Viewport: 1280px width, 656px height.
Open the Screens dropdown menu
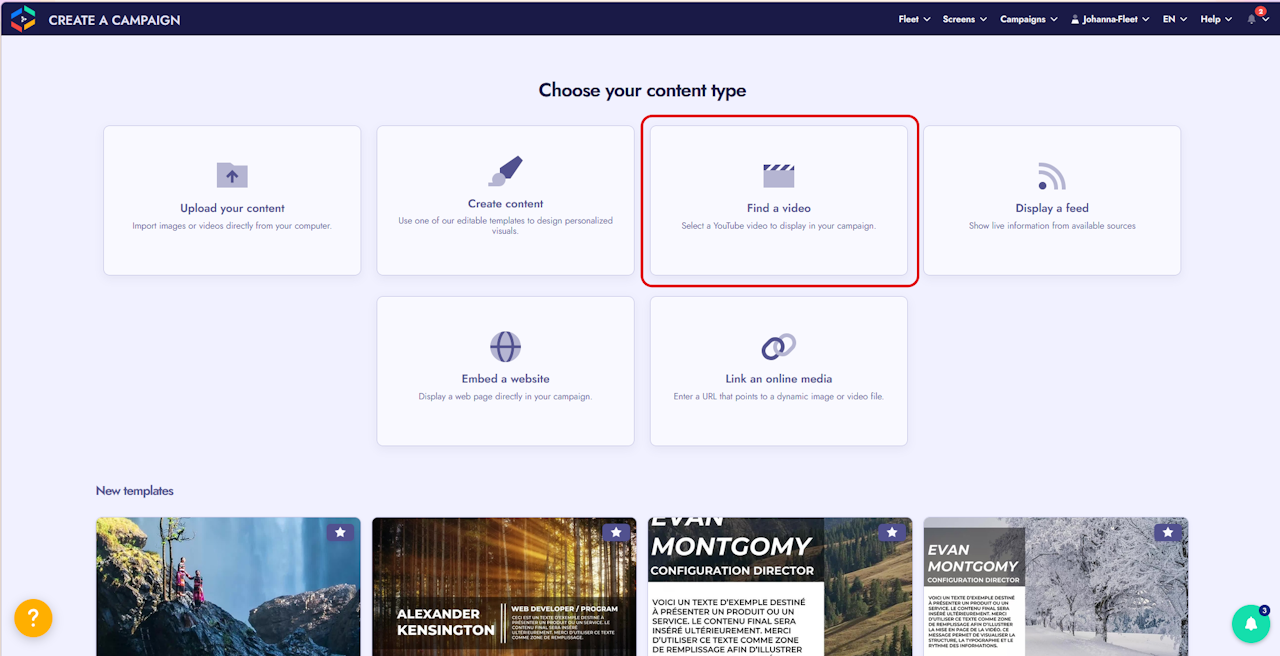point(964,19)
